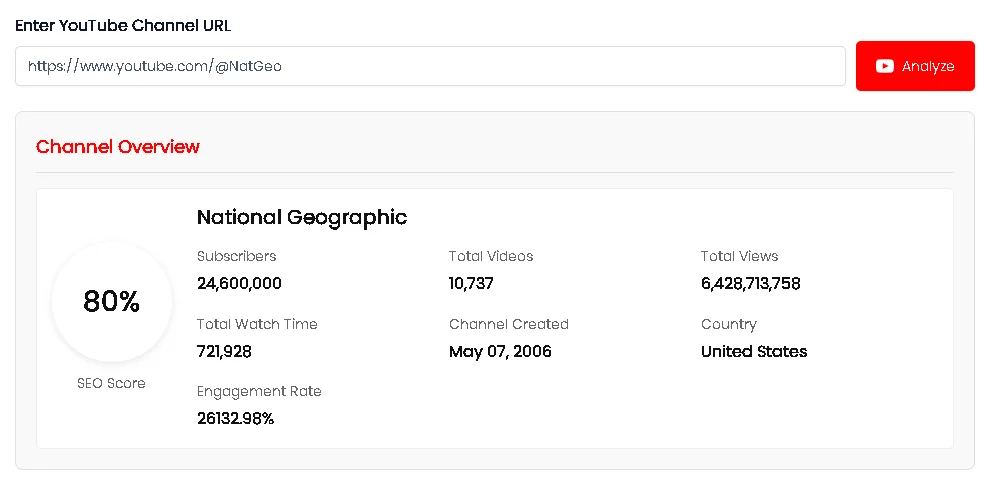The height and width of the screenshot is (485, 990).
Task: Click the 'SEO Score' caption
Action: [x=111, y=383]
